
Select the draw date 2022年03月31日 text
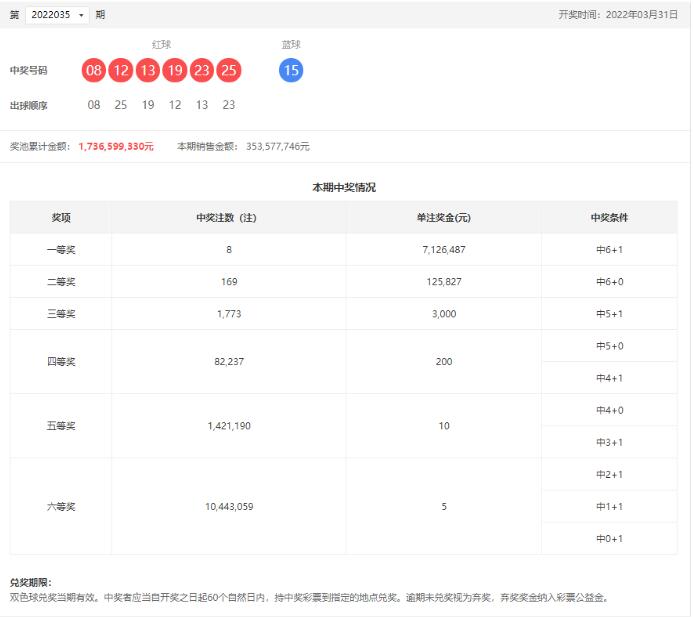(642, 15)
